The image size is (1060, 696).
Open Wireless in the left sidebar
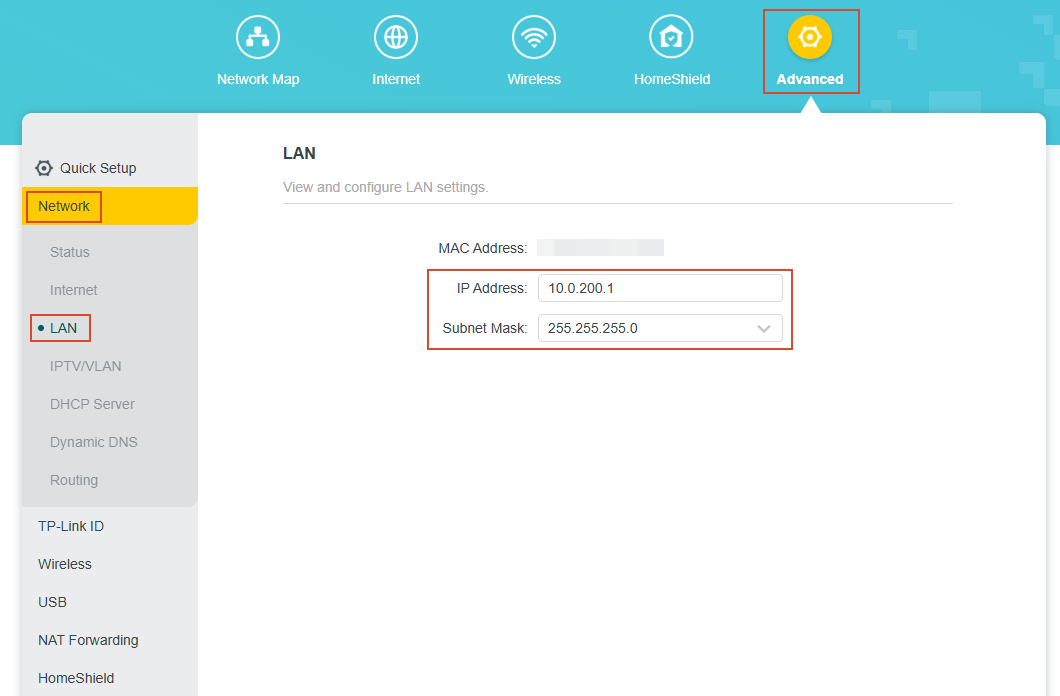click(x=65, y=564)
